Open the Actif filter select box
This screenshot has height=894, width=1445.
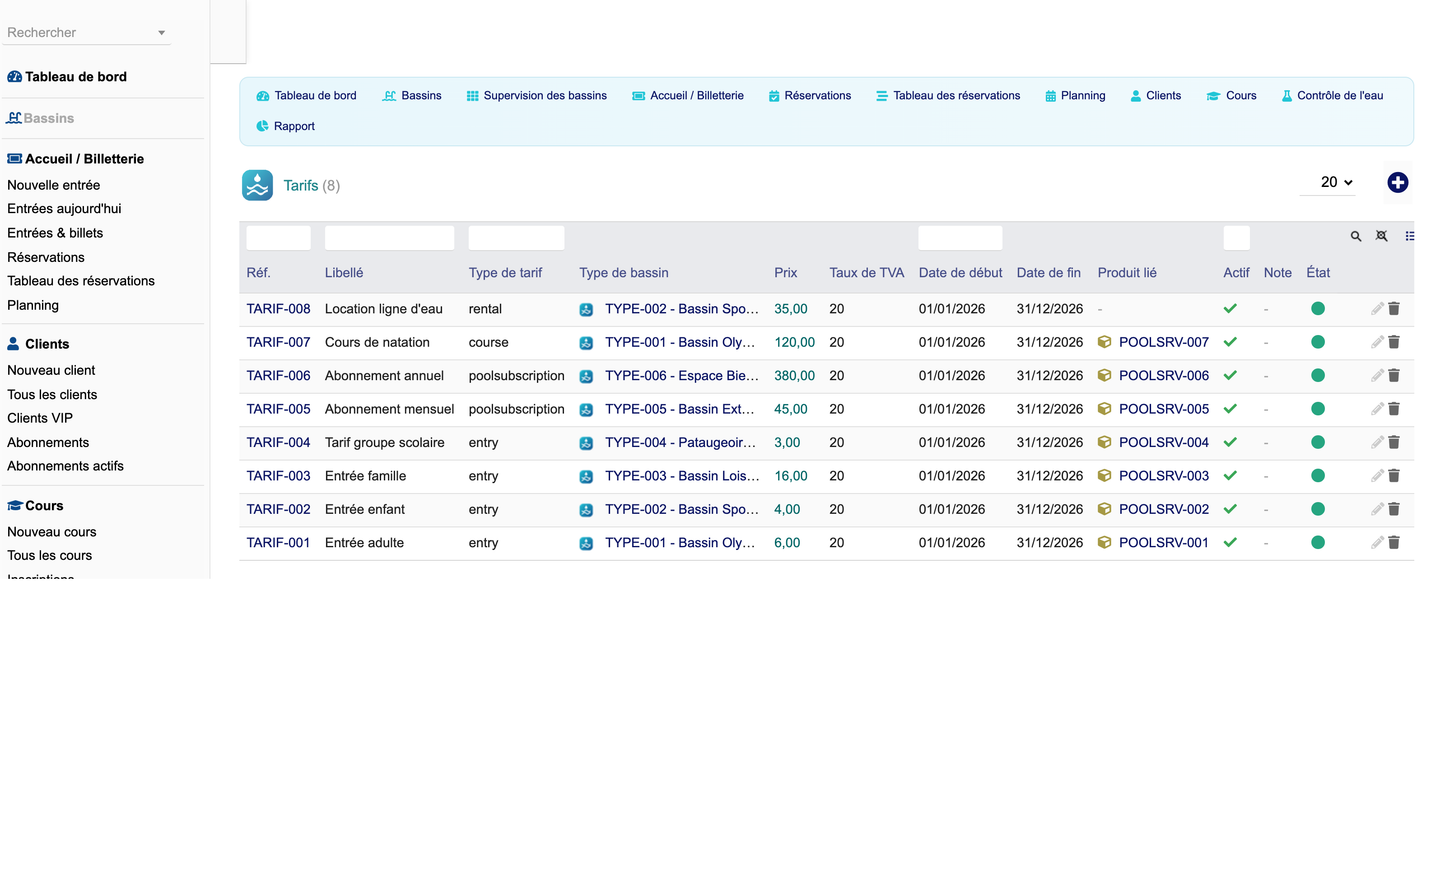coord(1237,238)
